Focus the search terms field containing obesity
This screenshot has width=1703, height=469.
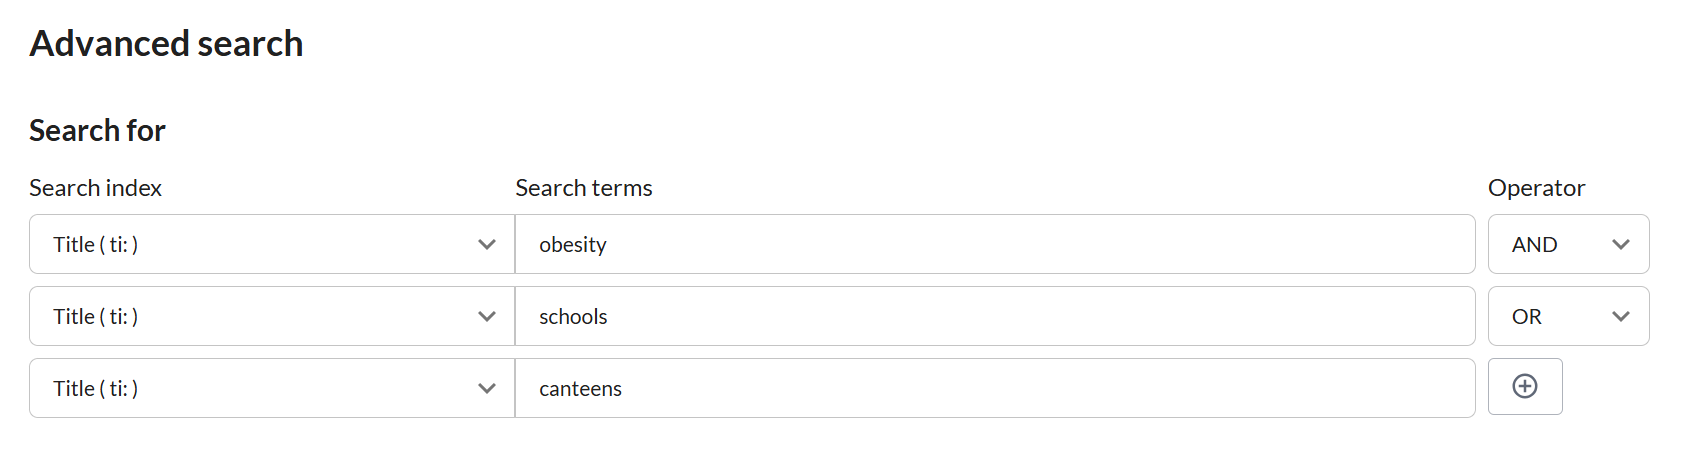click(x=995, y=245)
